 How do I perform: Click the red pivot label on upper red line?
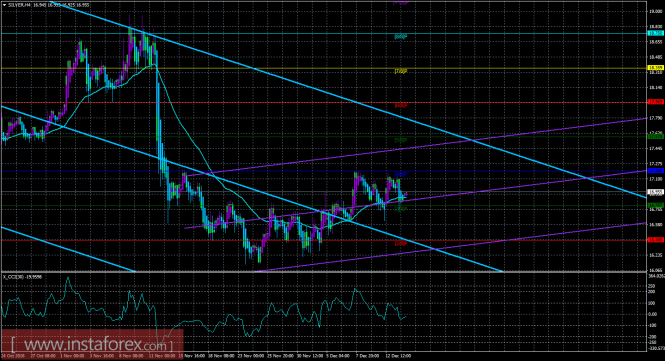[401, 105]
